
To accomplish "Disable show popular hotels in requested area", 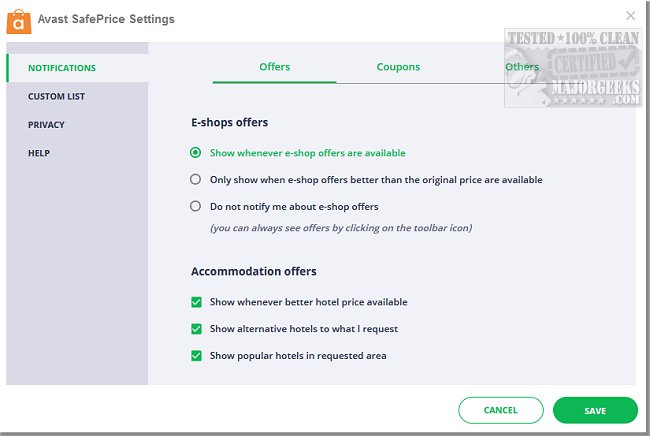I will click(x=196, y=356).
